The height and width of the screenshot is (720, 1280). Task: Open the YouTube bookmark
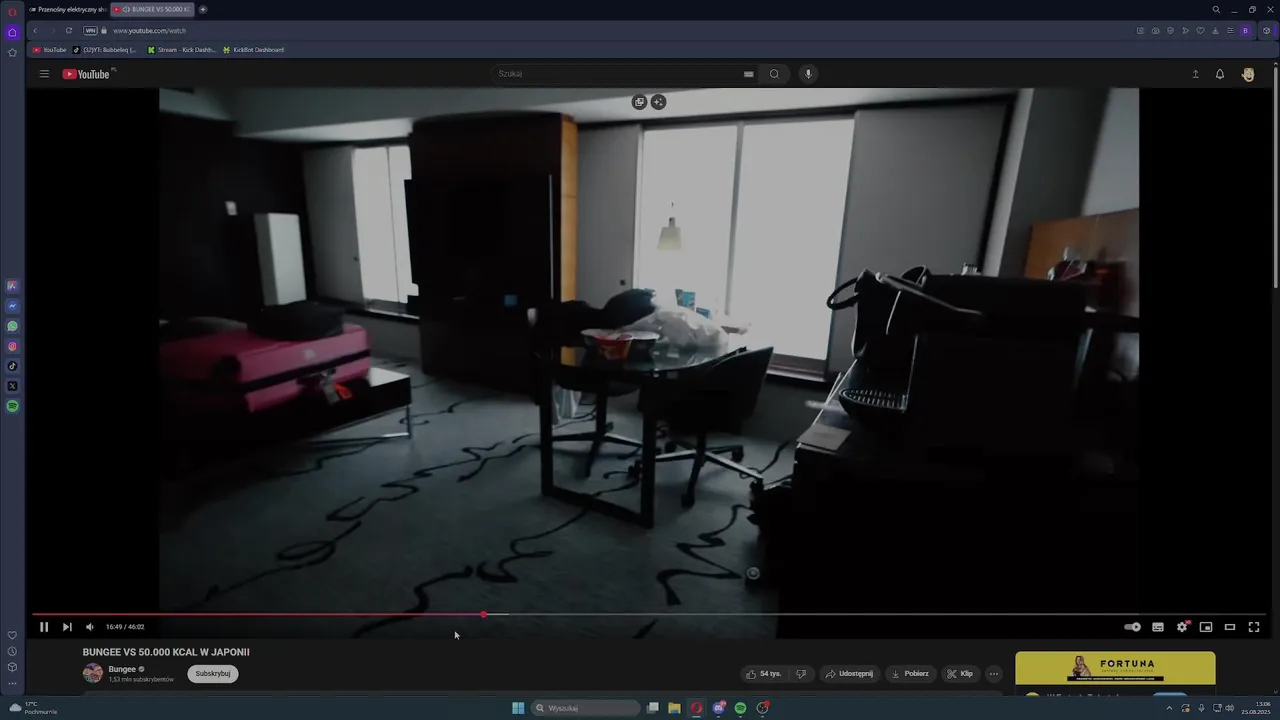(50, 50)
